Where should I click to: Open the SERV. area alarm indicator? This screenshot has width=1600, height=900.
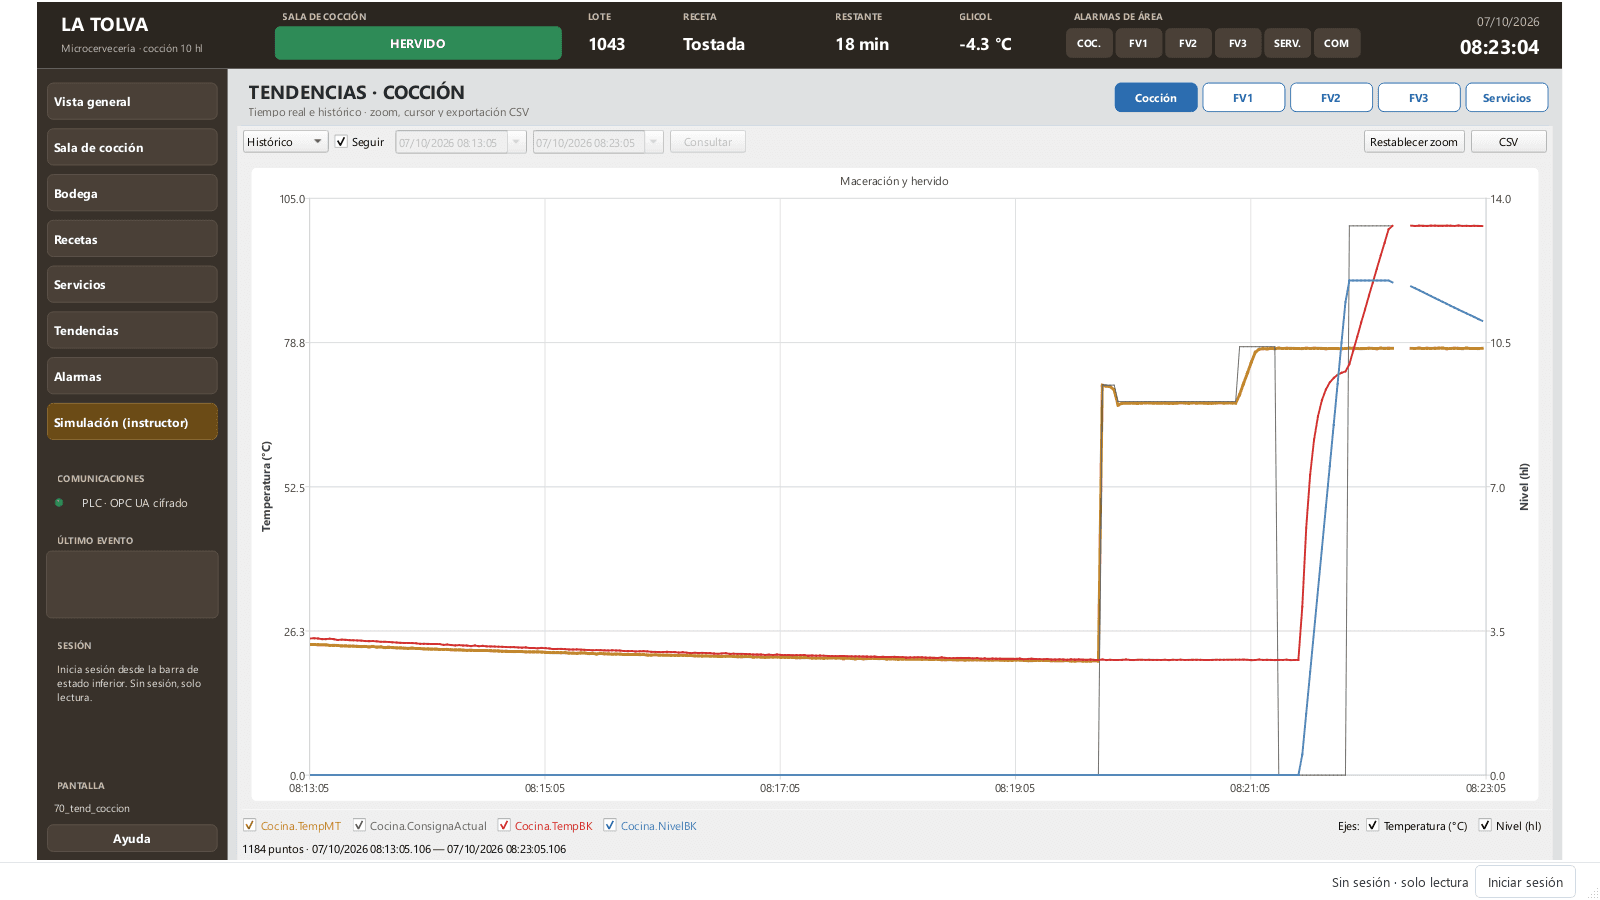click(x=1287, y=43)
